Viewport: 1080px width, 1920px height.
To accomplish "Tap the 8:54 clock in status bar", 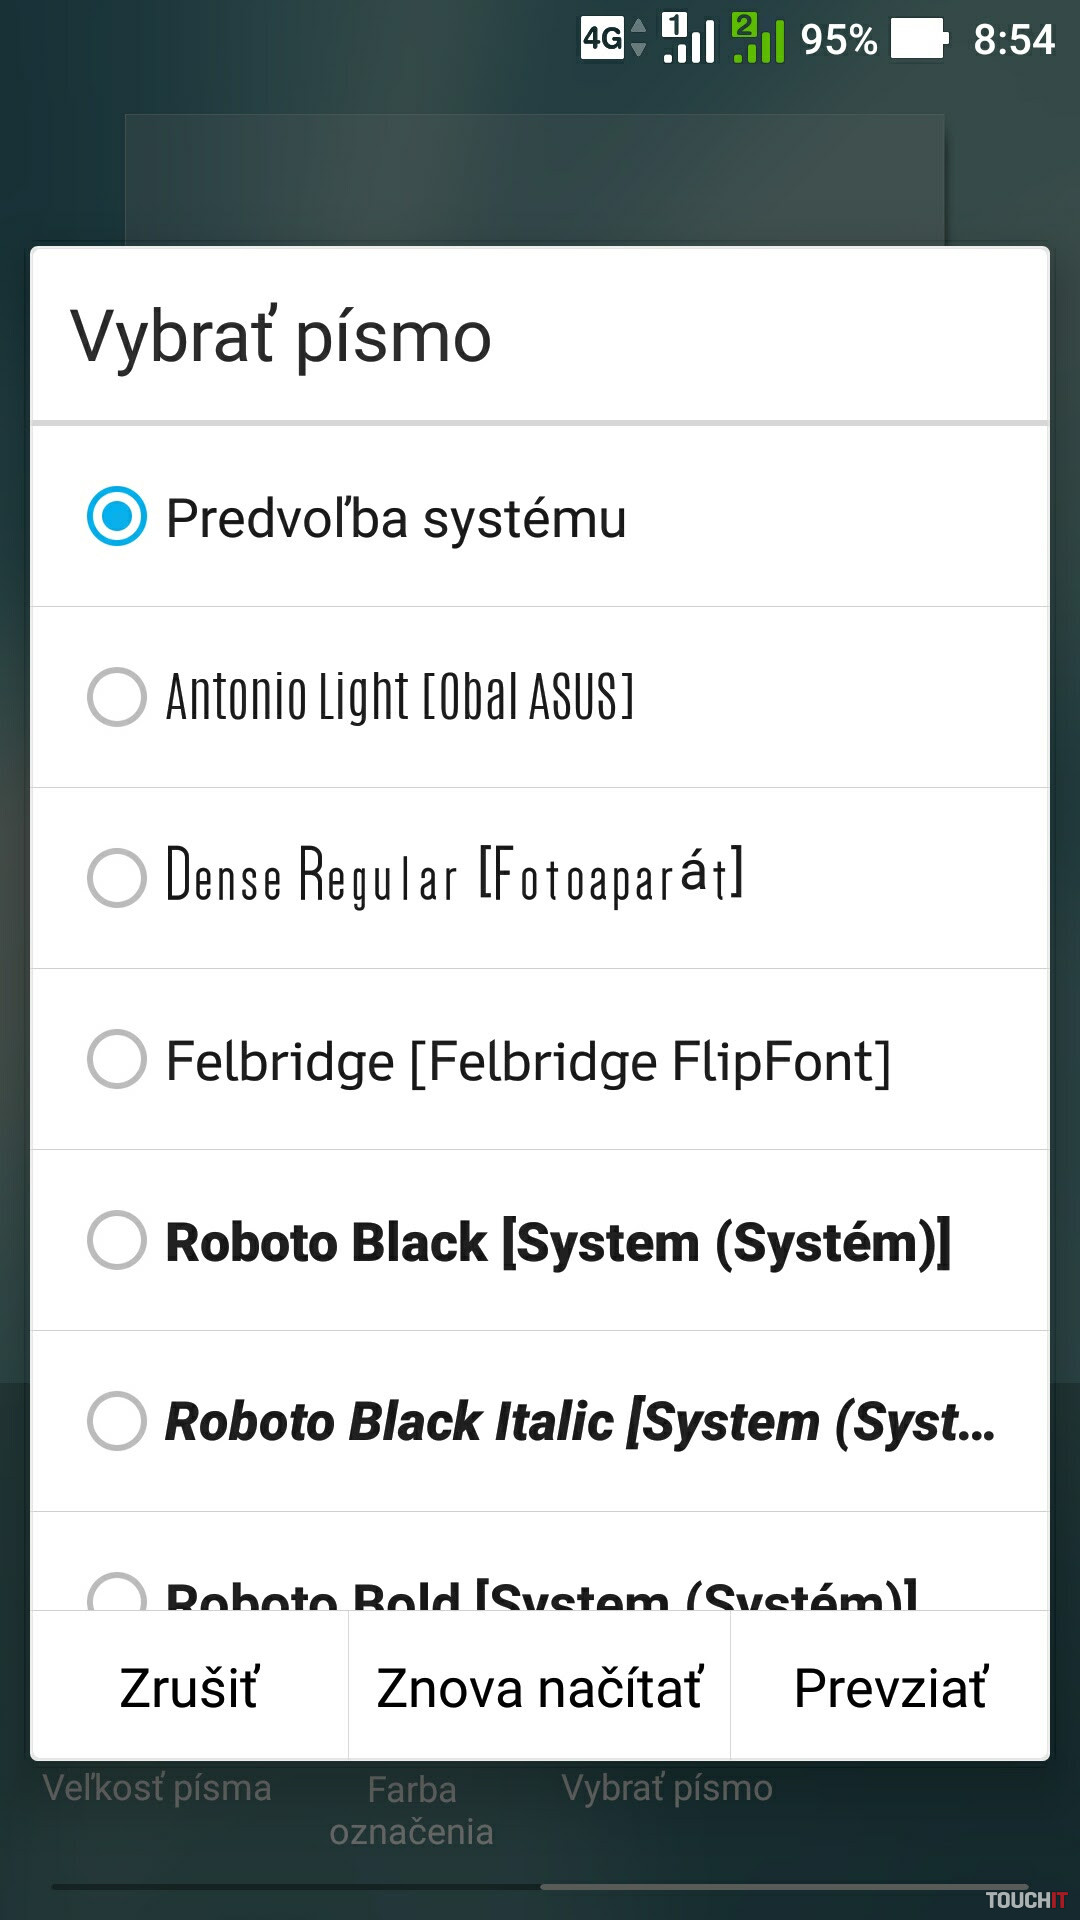I will [x=1013, y=40].
